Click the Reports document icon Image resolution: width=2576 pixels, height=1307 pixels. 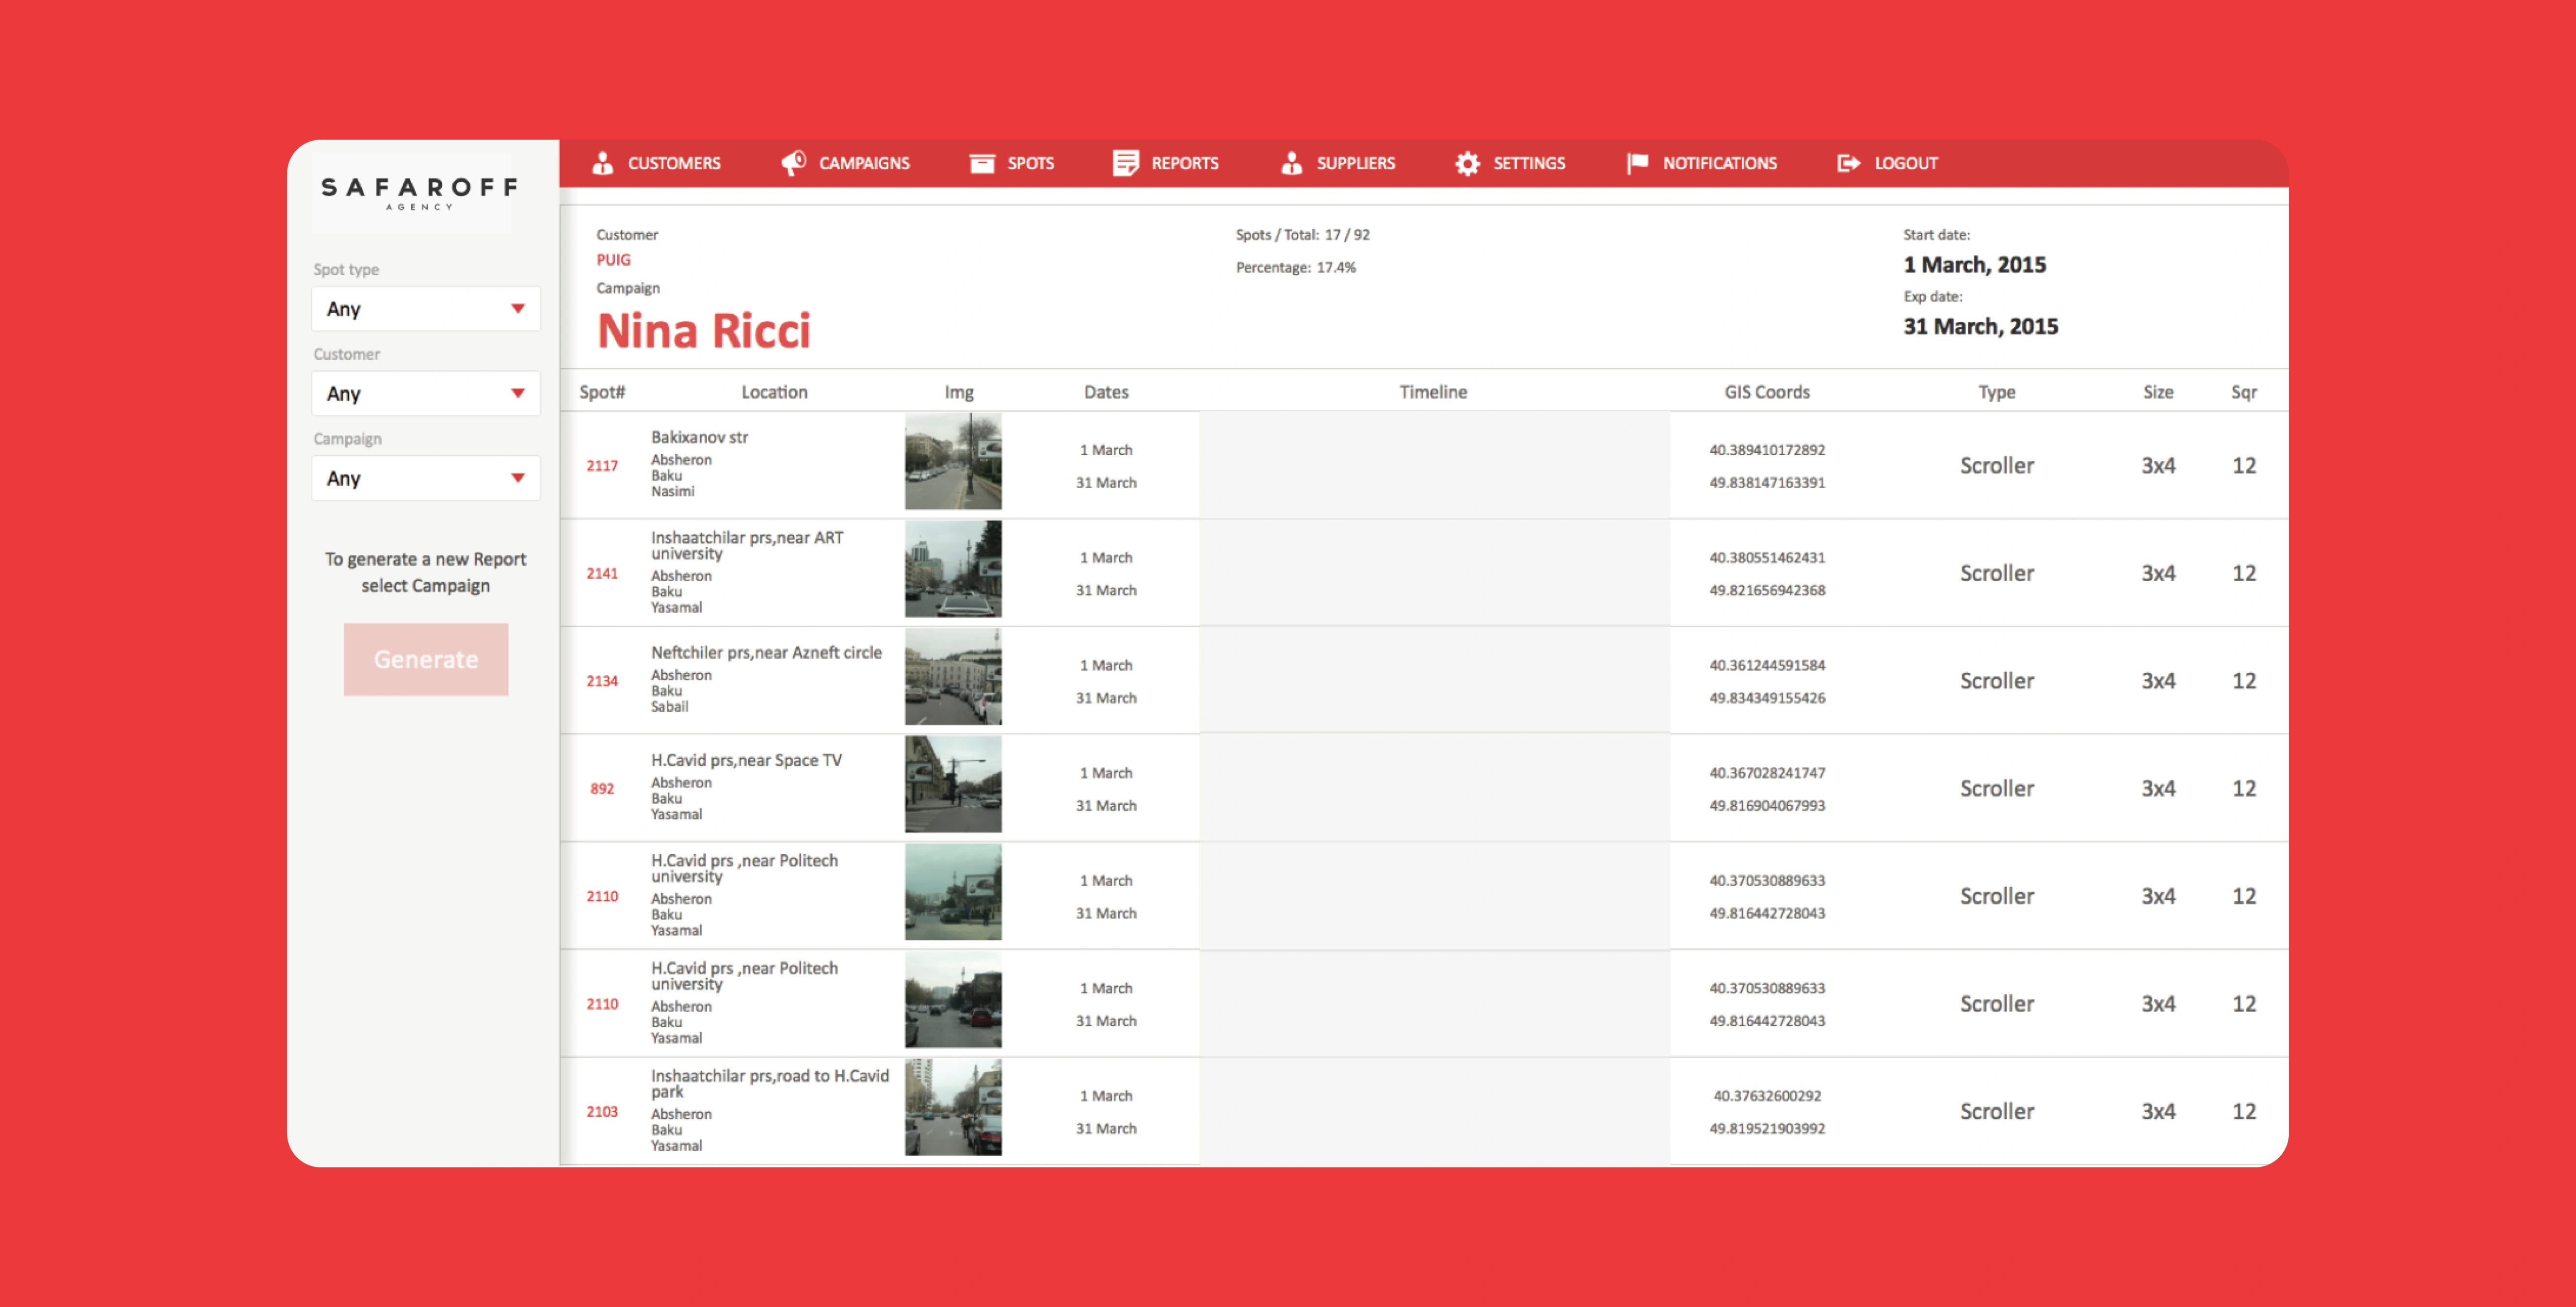1126,163
